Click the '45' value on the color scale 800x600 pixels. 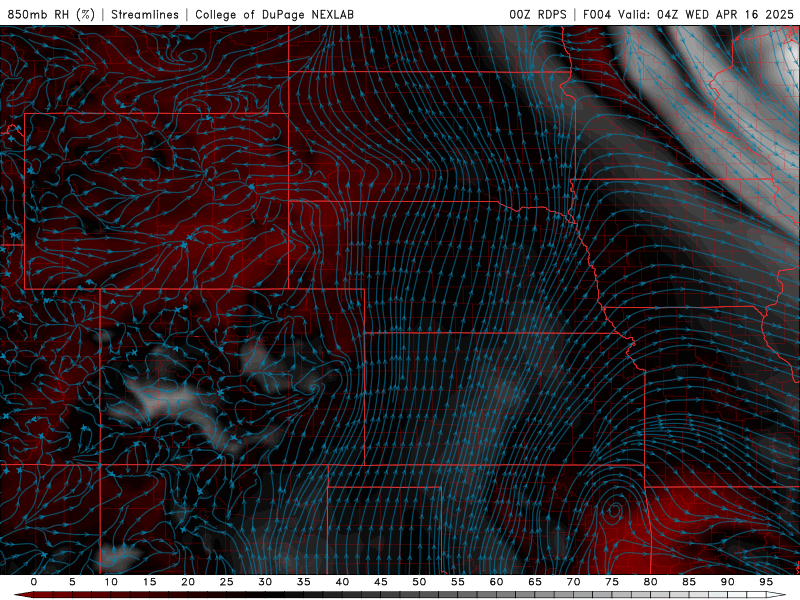[x=381, y=582]
